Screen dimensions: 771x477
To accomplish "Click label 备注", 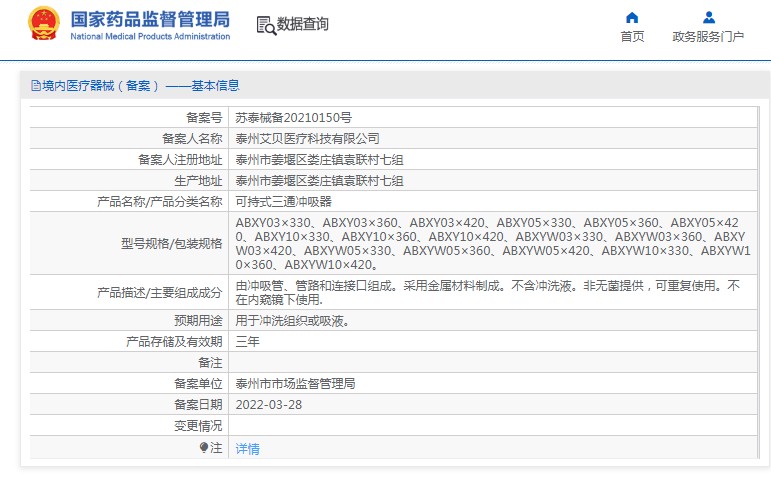I will coord(210,363).
